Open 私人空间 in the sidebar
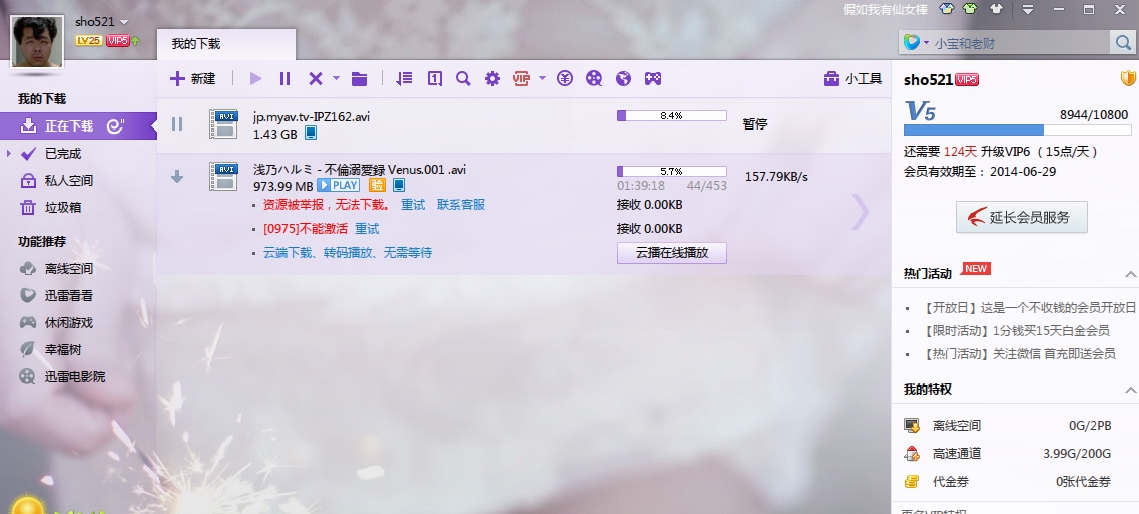Image resolution: width=1139 pixels, height=514 pixels. 69,180
